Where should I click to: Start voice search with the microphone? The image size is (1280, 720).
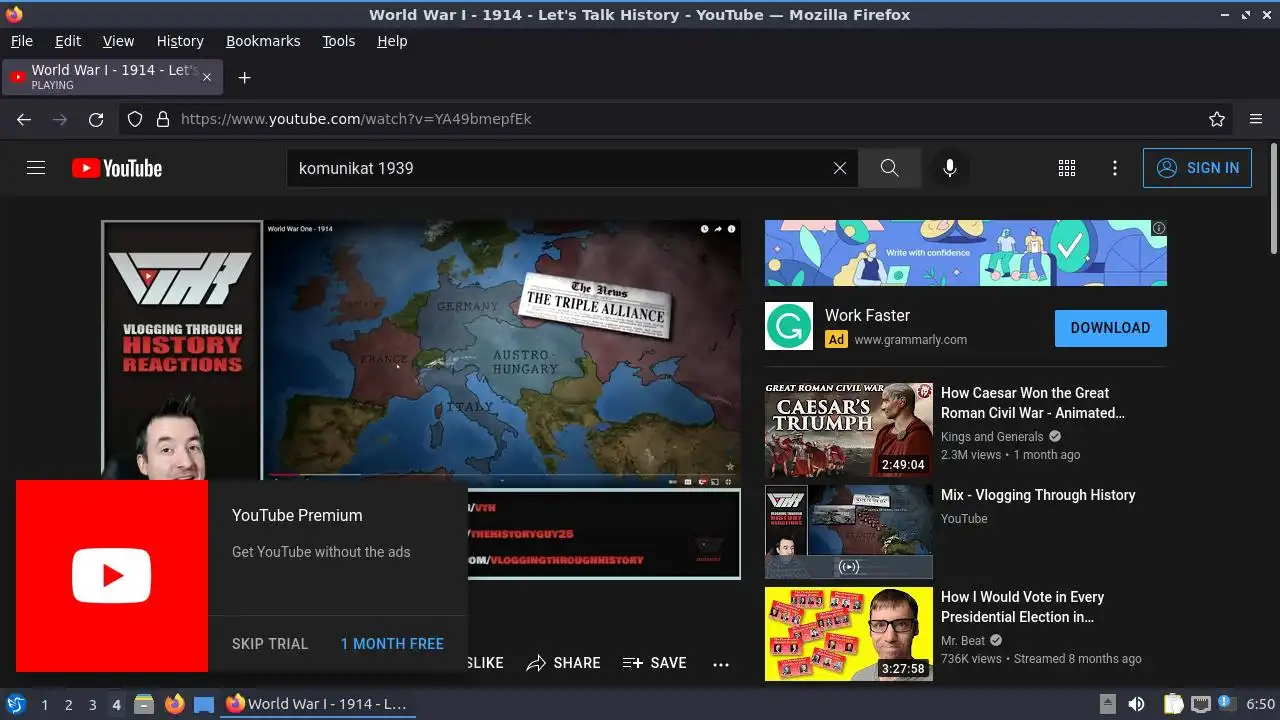point(950,168)
